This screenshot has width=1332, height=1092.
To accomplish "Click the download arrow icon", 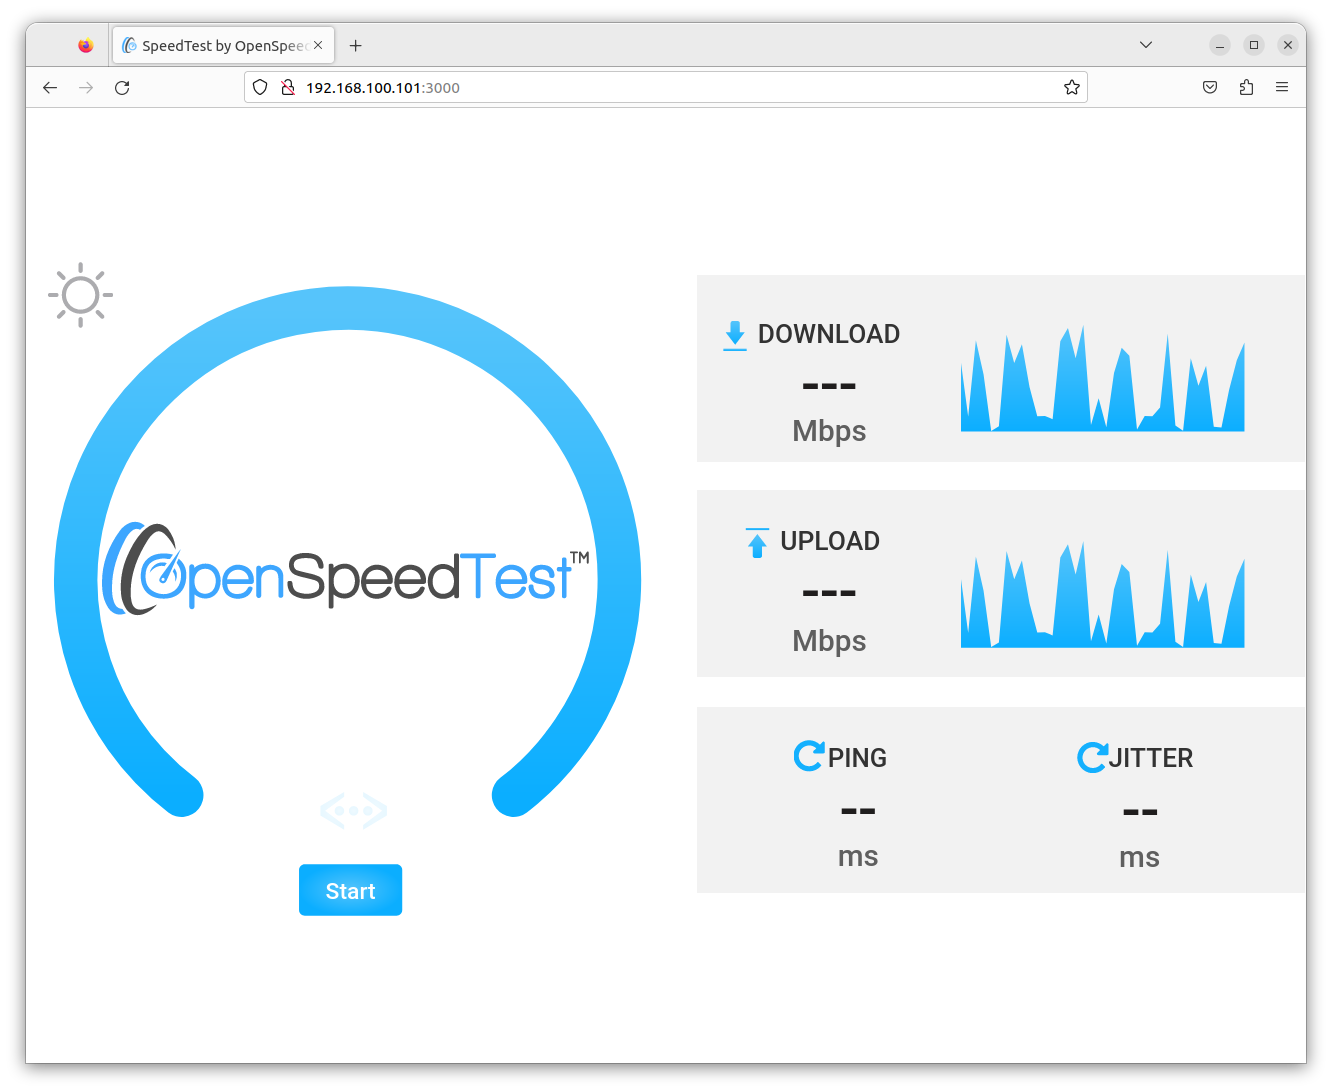I will tap(735, 336).
